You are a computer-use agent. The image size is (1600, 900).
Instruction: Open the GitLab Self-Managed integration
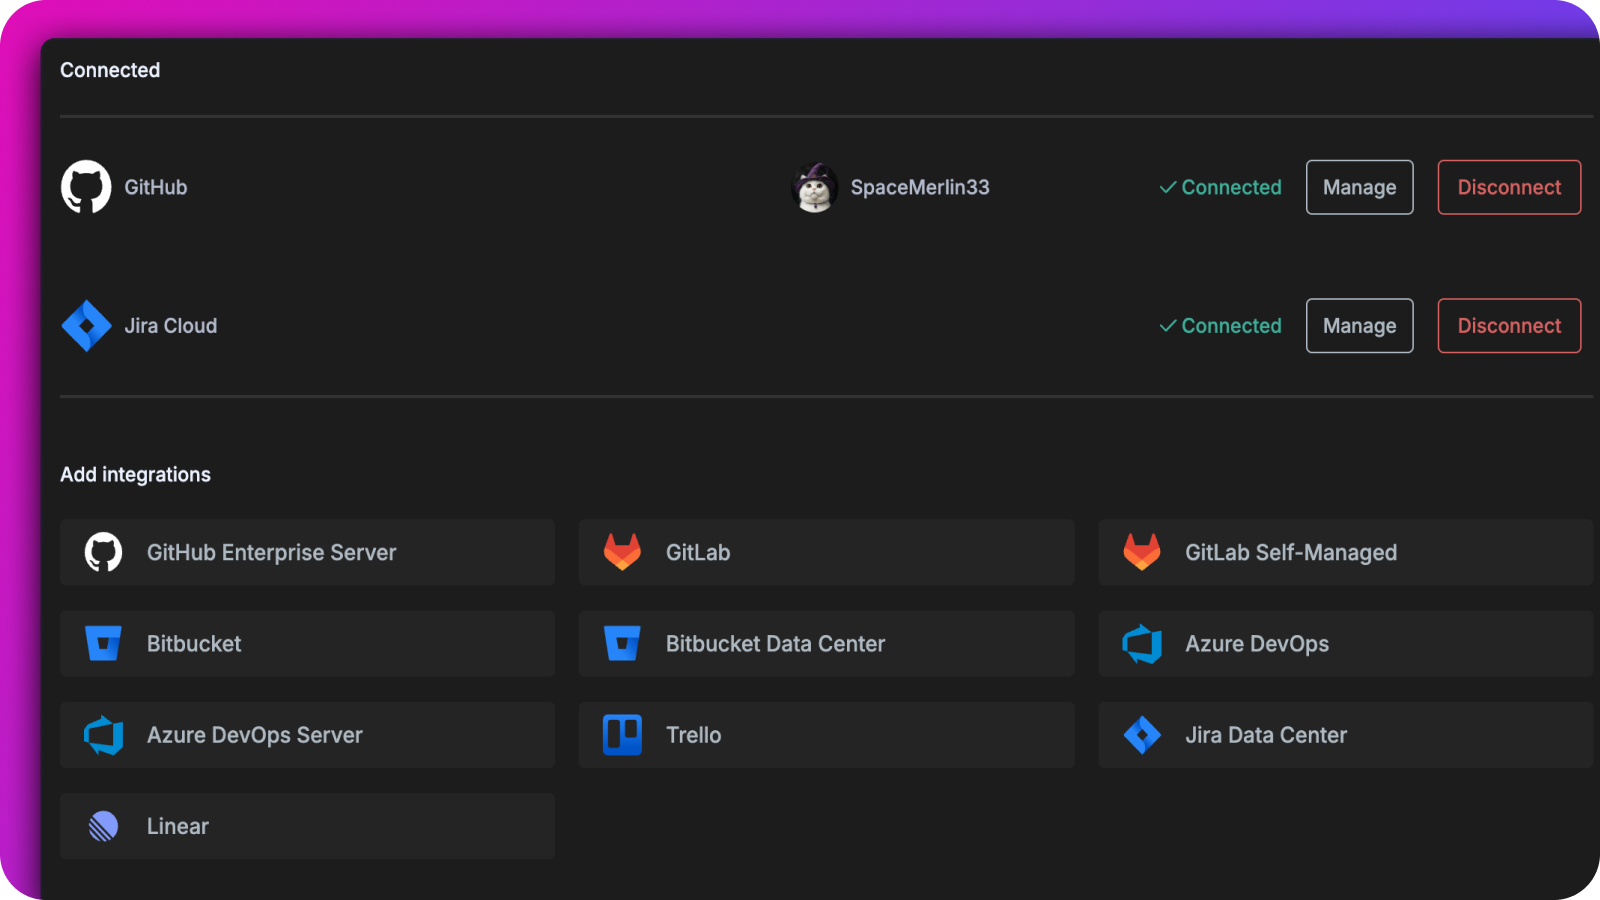tap(1345, 552)
